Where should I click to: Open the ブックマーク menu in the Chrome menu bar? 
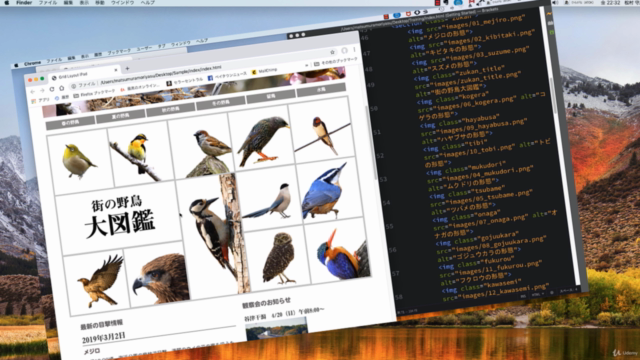point(119,52)
